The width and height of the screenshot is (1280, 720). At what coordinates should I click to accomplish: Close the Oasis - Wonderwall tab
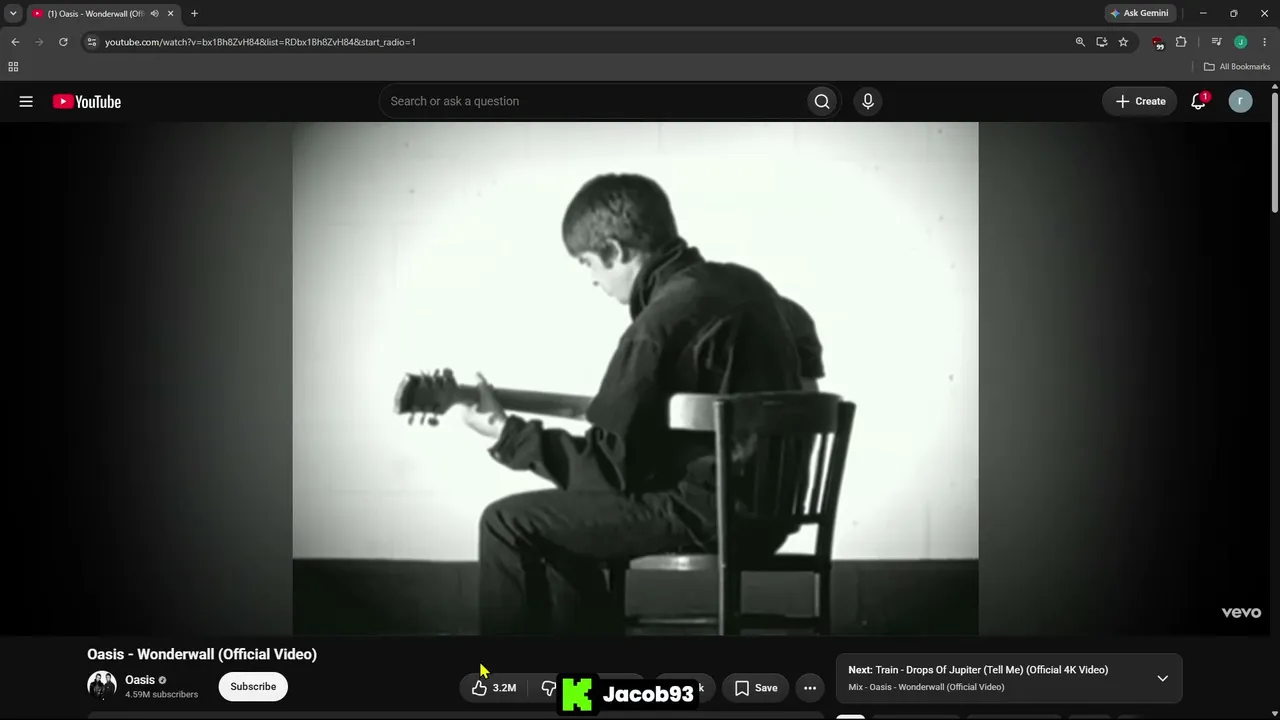pos(170,14)
